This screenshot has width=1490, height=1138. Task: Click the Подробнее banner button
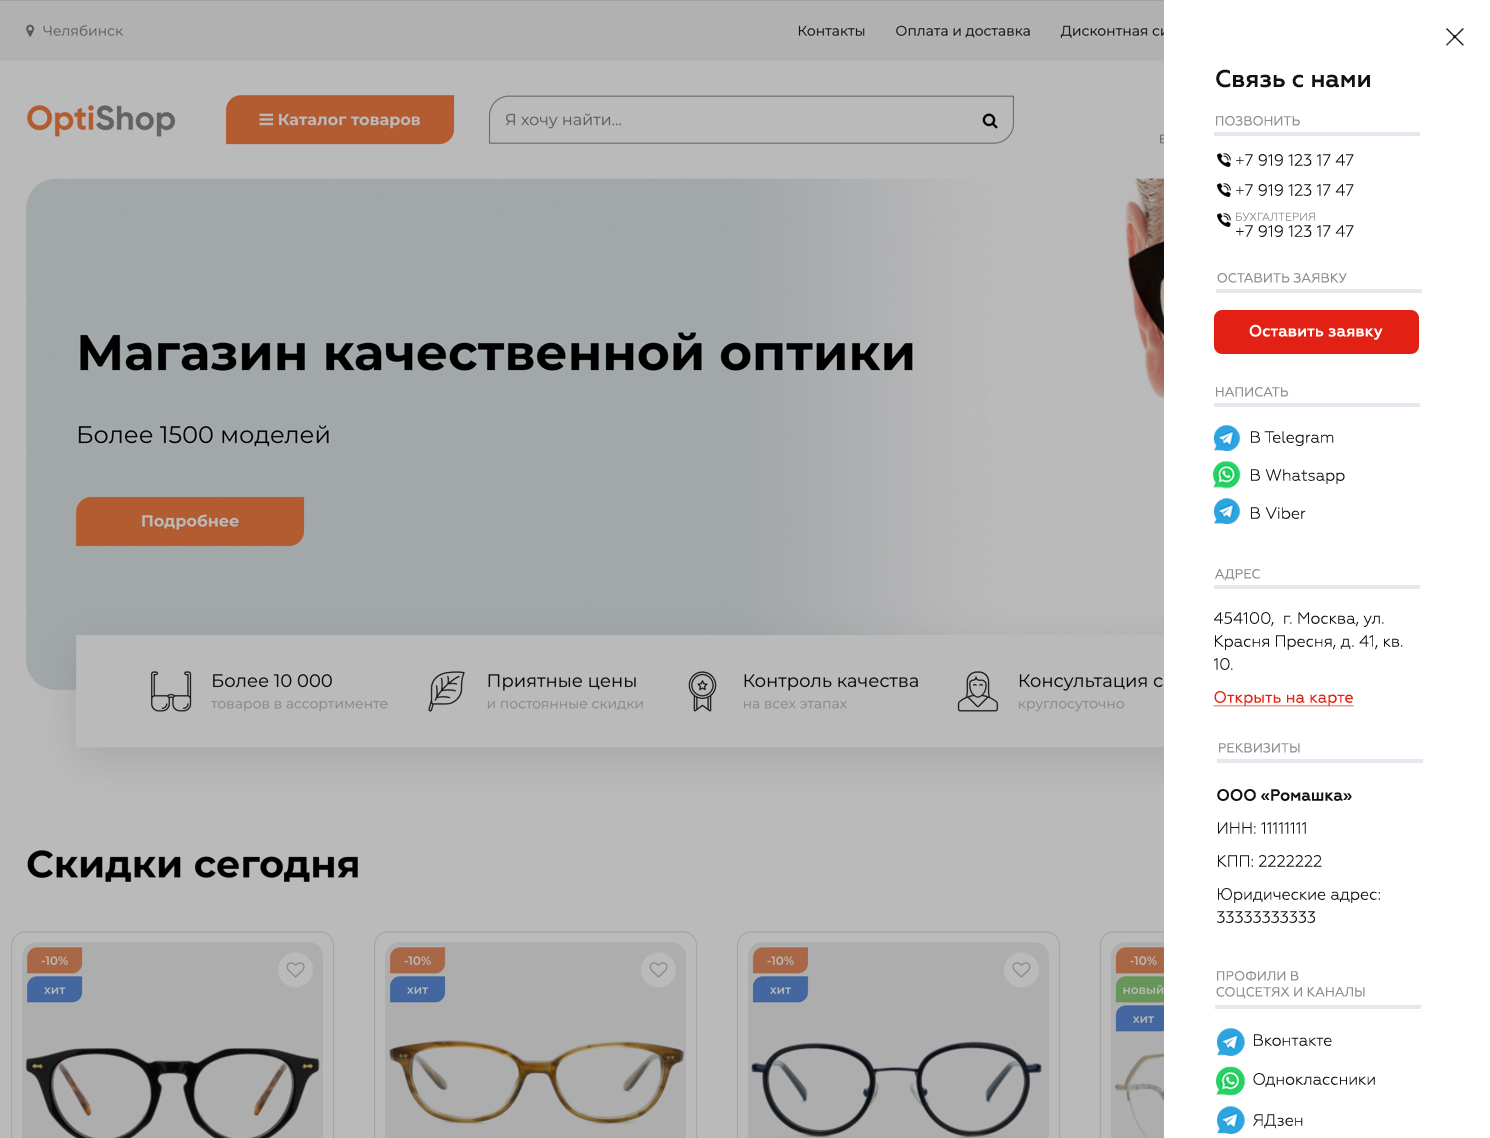(x=190, y=521)
